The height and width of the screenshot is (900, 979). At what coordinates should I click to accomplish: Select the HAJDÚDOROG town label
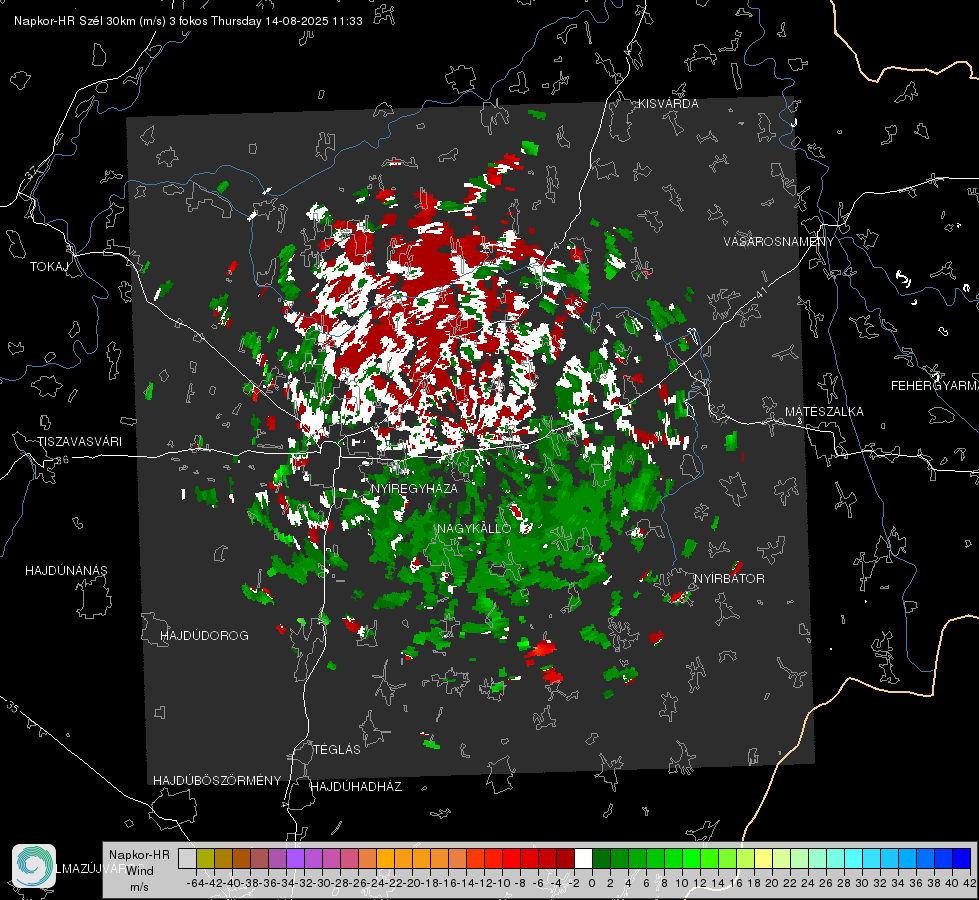[x=204, y=636]
